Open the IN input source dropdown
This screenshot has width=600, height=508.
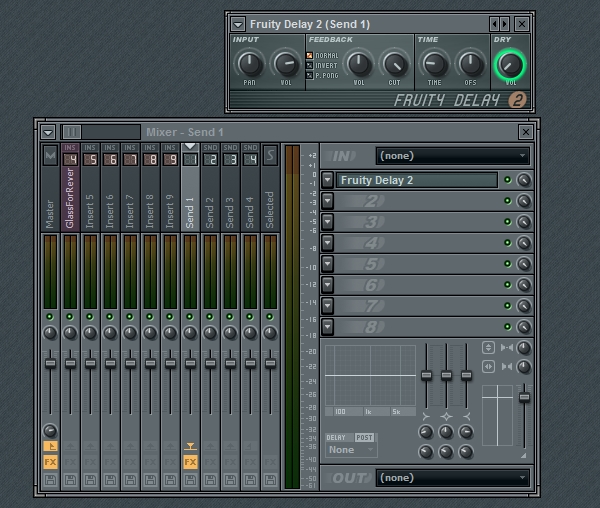[x=453, y=156]
